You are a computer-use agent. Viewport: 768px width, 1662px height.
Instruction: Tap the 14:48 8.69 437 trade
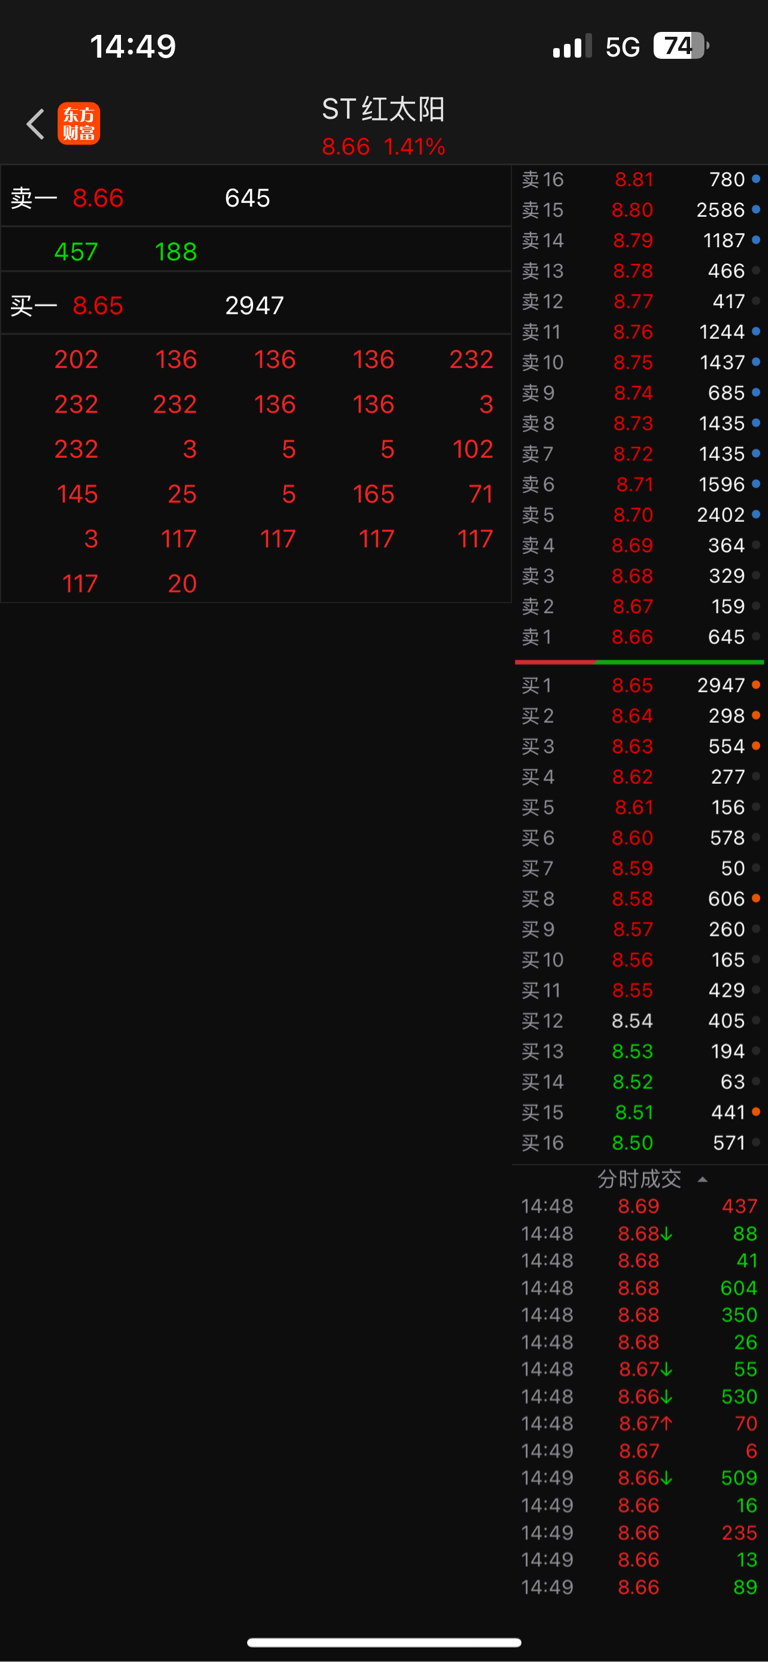(x=640, y=1207)
